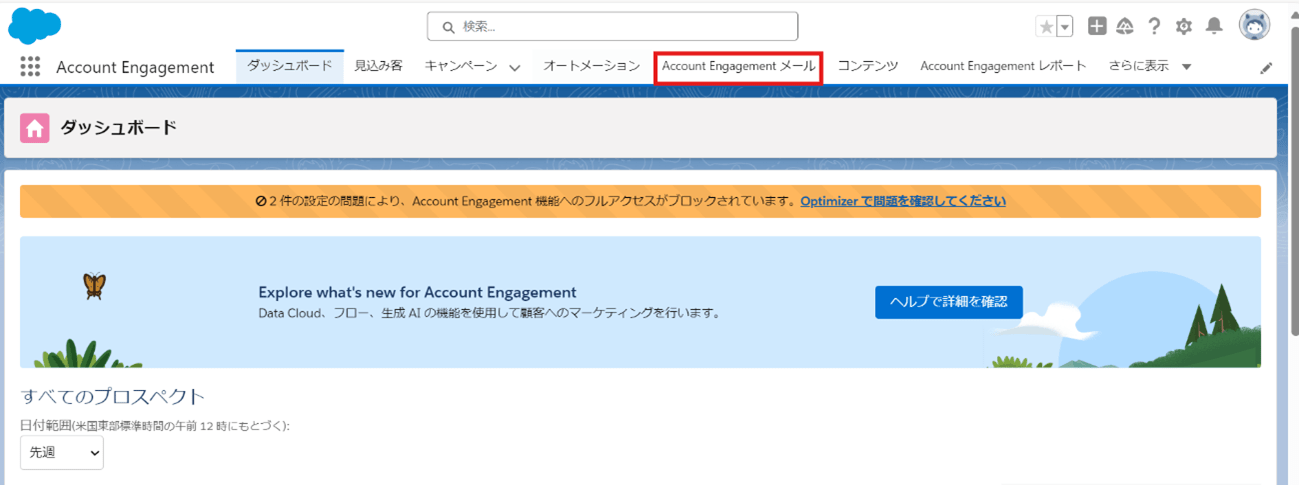Click the すべてのプロスペクト heading
Viewport: 1299px width, 485px height.
point(112,395)
